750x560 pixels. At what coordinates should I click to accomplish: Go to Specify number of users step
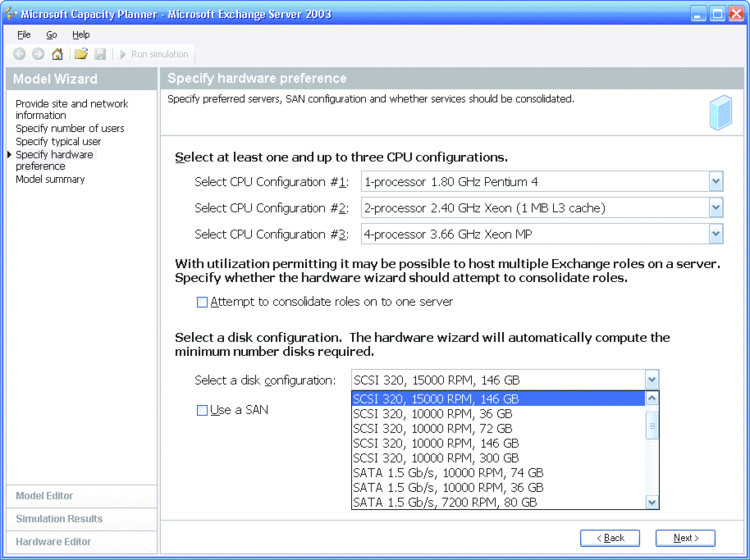point(70,129)
